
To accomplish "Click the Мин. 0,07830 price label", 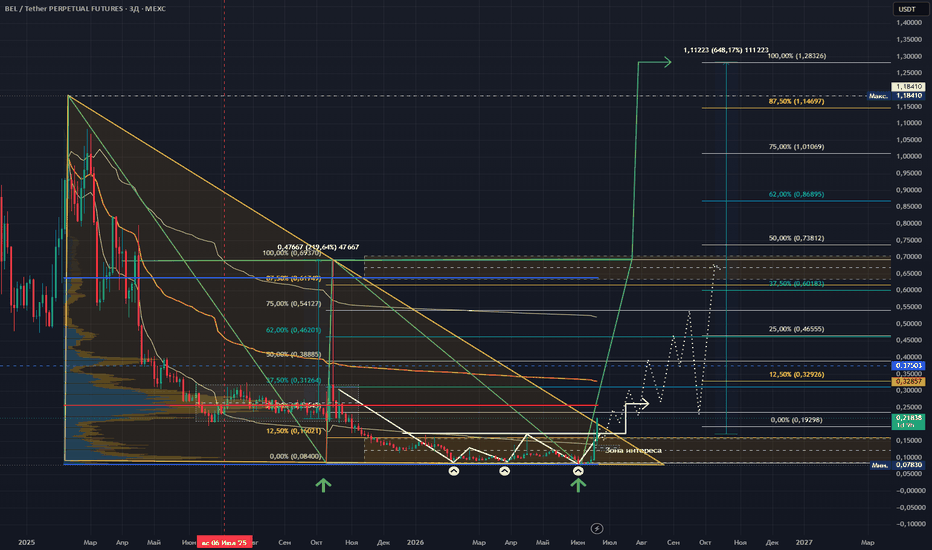I will click(896, 465).
